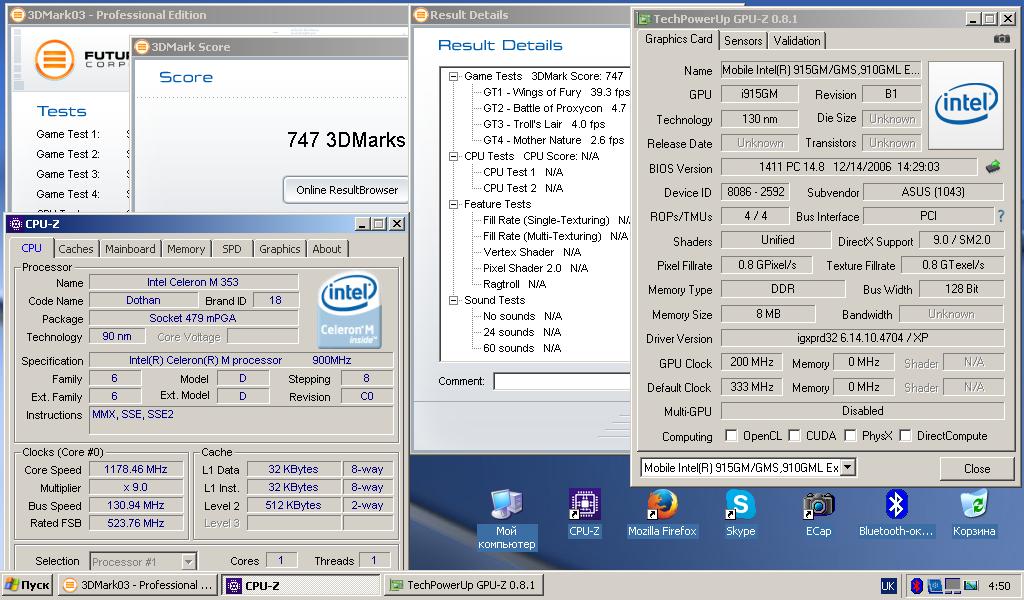Click the Online ResultBrowser button
The height and width of the screenshot is (600, 1024).
(346, 190)
